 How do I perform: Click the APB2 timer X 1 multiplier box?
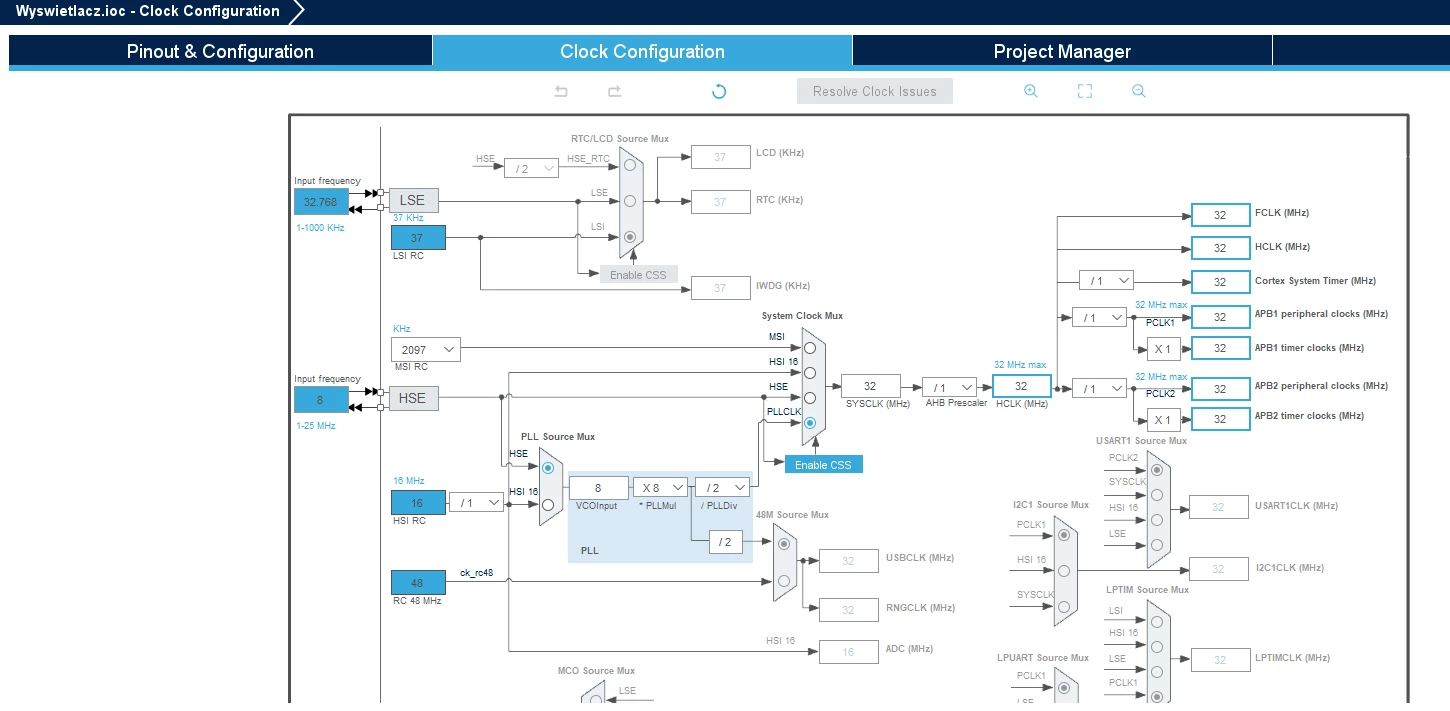pos(1162,420)
